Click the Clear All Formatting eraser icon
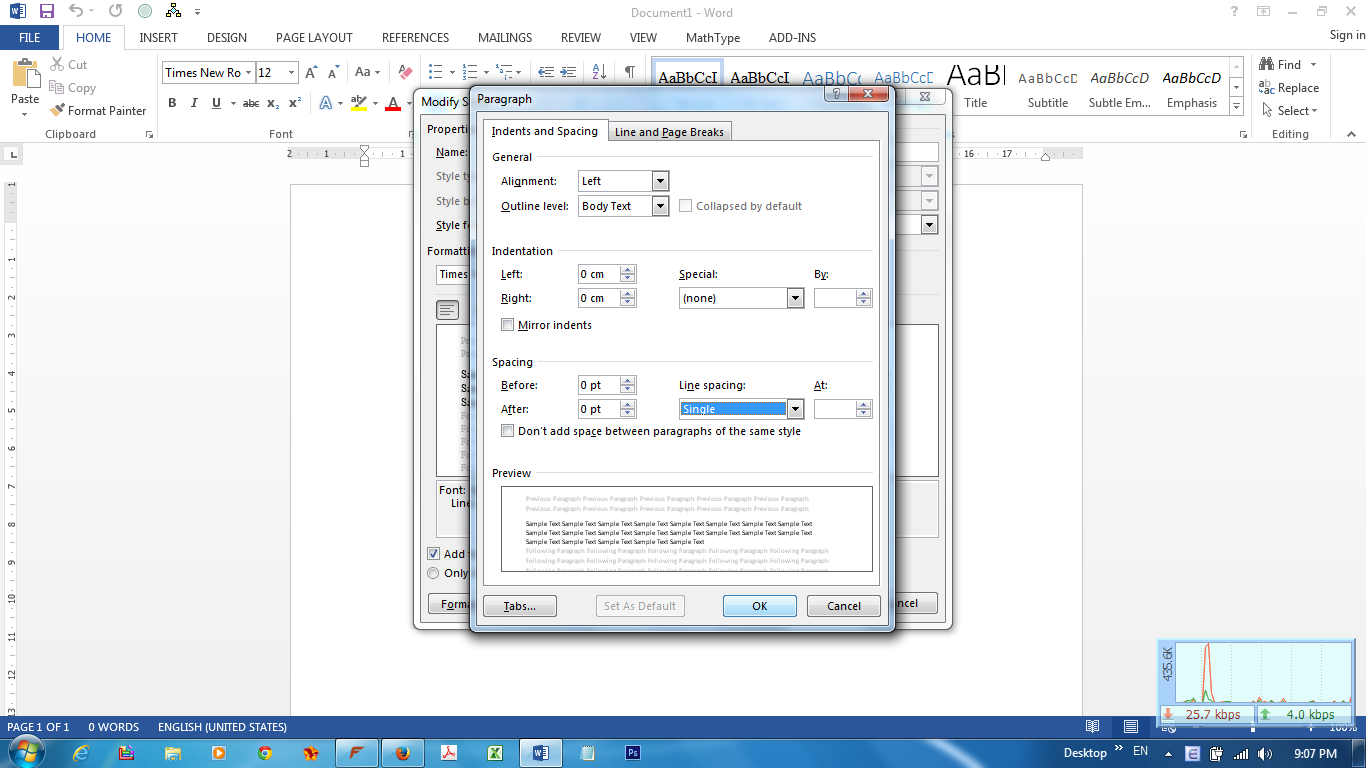The height and width of the screenshot is (768, 1366). coord(405,72)
